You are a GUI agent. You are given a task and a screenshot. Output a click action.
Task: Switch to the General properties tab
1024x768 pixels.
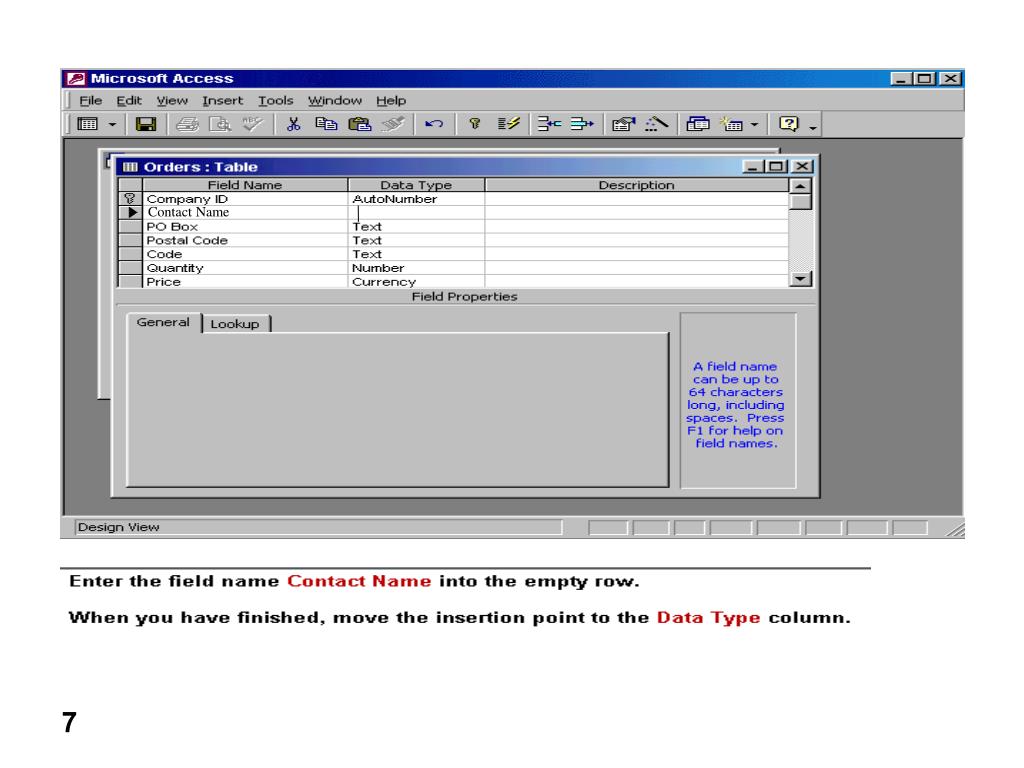click(163, 322)
